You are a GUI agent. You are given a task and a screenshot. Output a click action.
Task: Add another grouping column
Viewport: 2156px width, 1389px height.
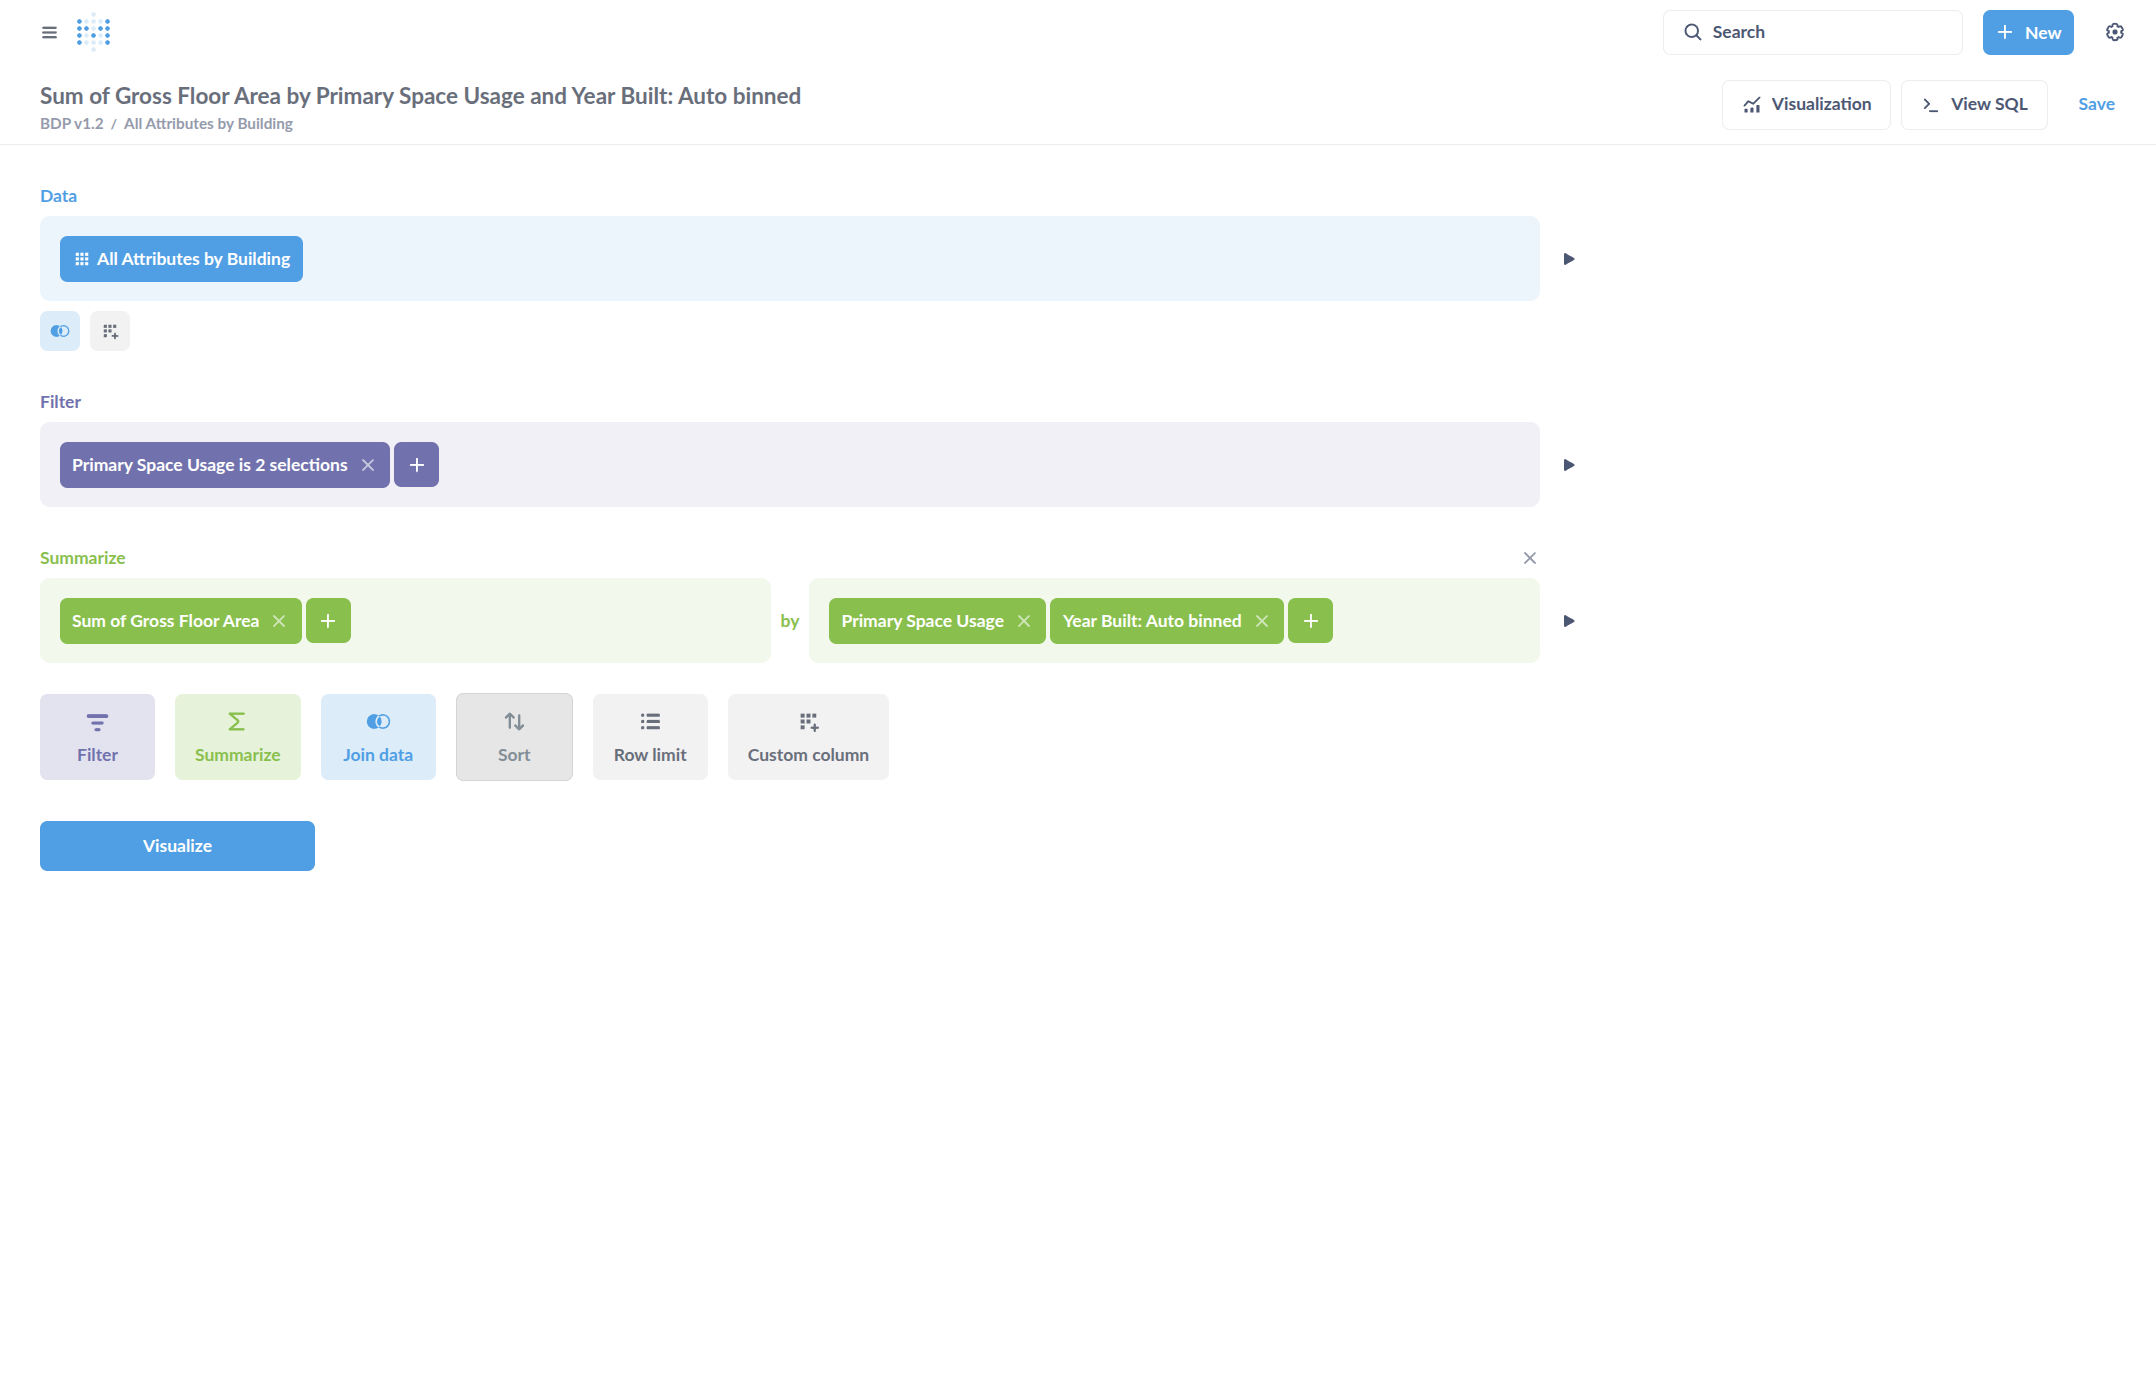pos(1310,621)
